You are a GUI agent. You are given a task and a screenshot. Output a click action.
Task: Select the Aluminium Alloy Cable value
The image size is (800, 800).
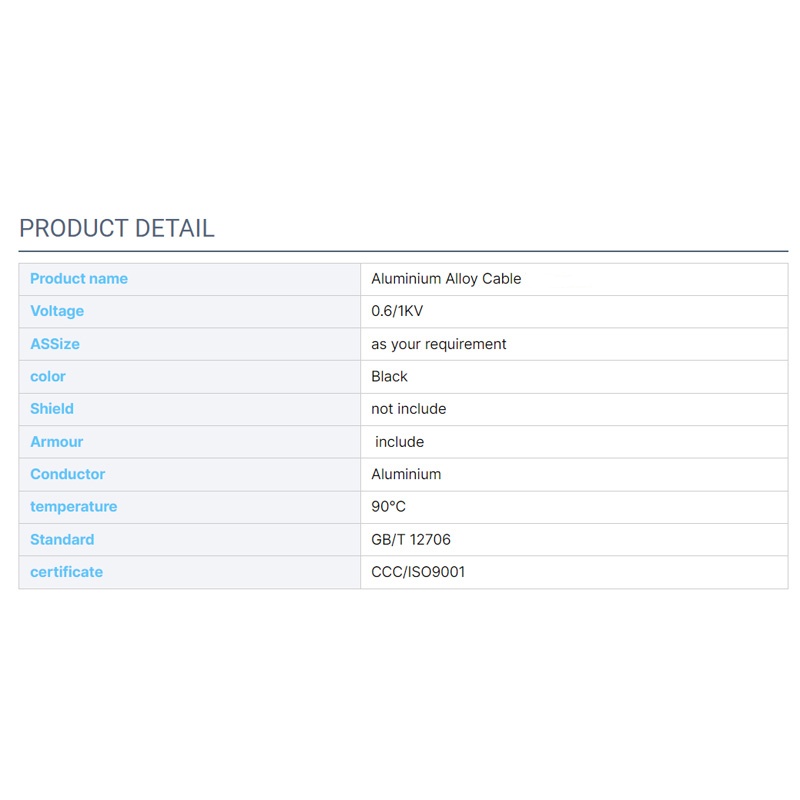(446, 279)
